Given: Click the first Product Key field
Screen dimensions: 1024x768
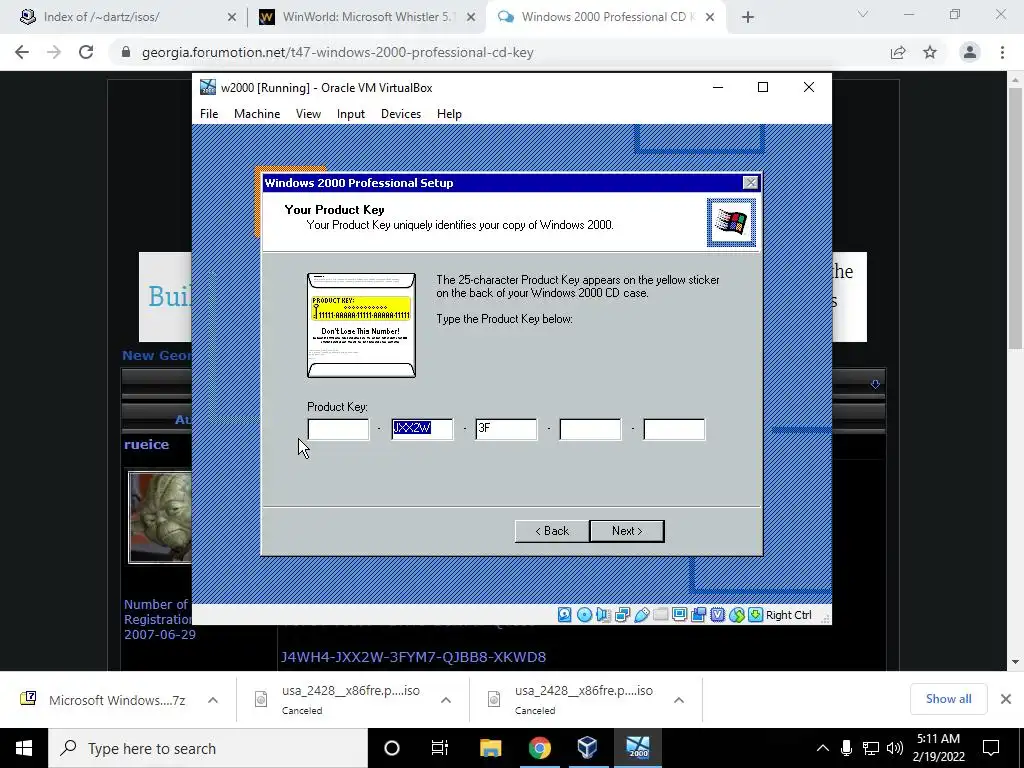Looking at the screenshot, I should click(338, 429).
